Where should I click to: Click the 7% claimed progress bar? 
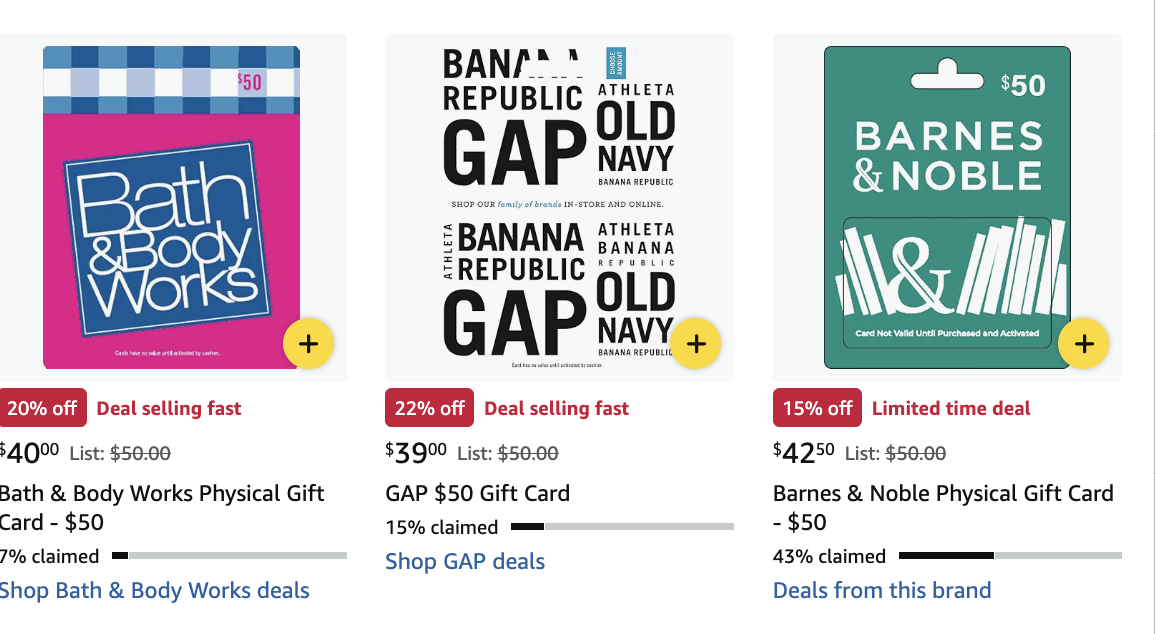[x=229, y=555]
